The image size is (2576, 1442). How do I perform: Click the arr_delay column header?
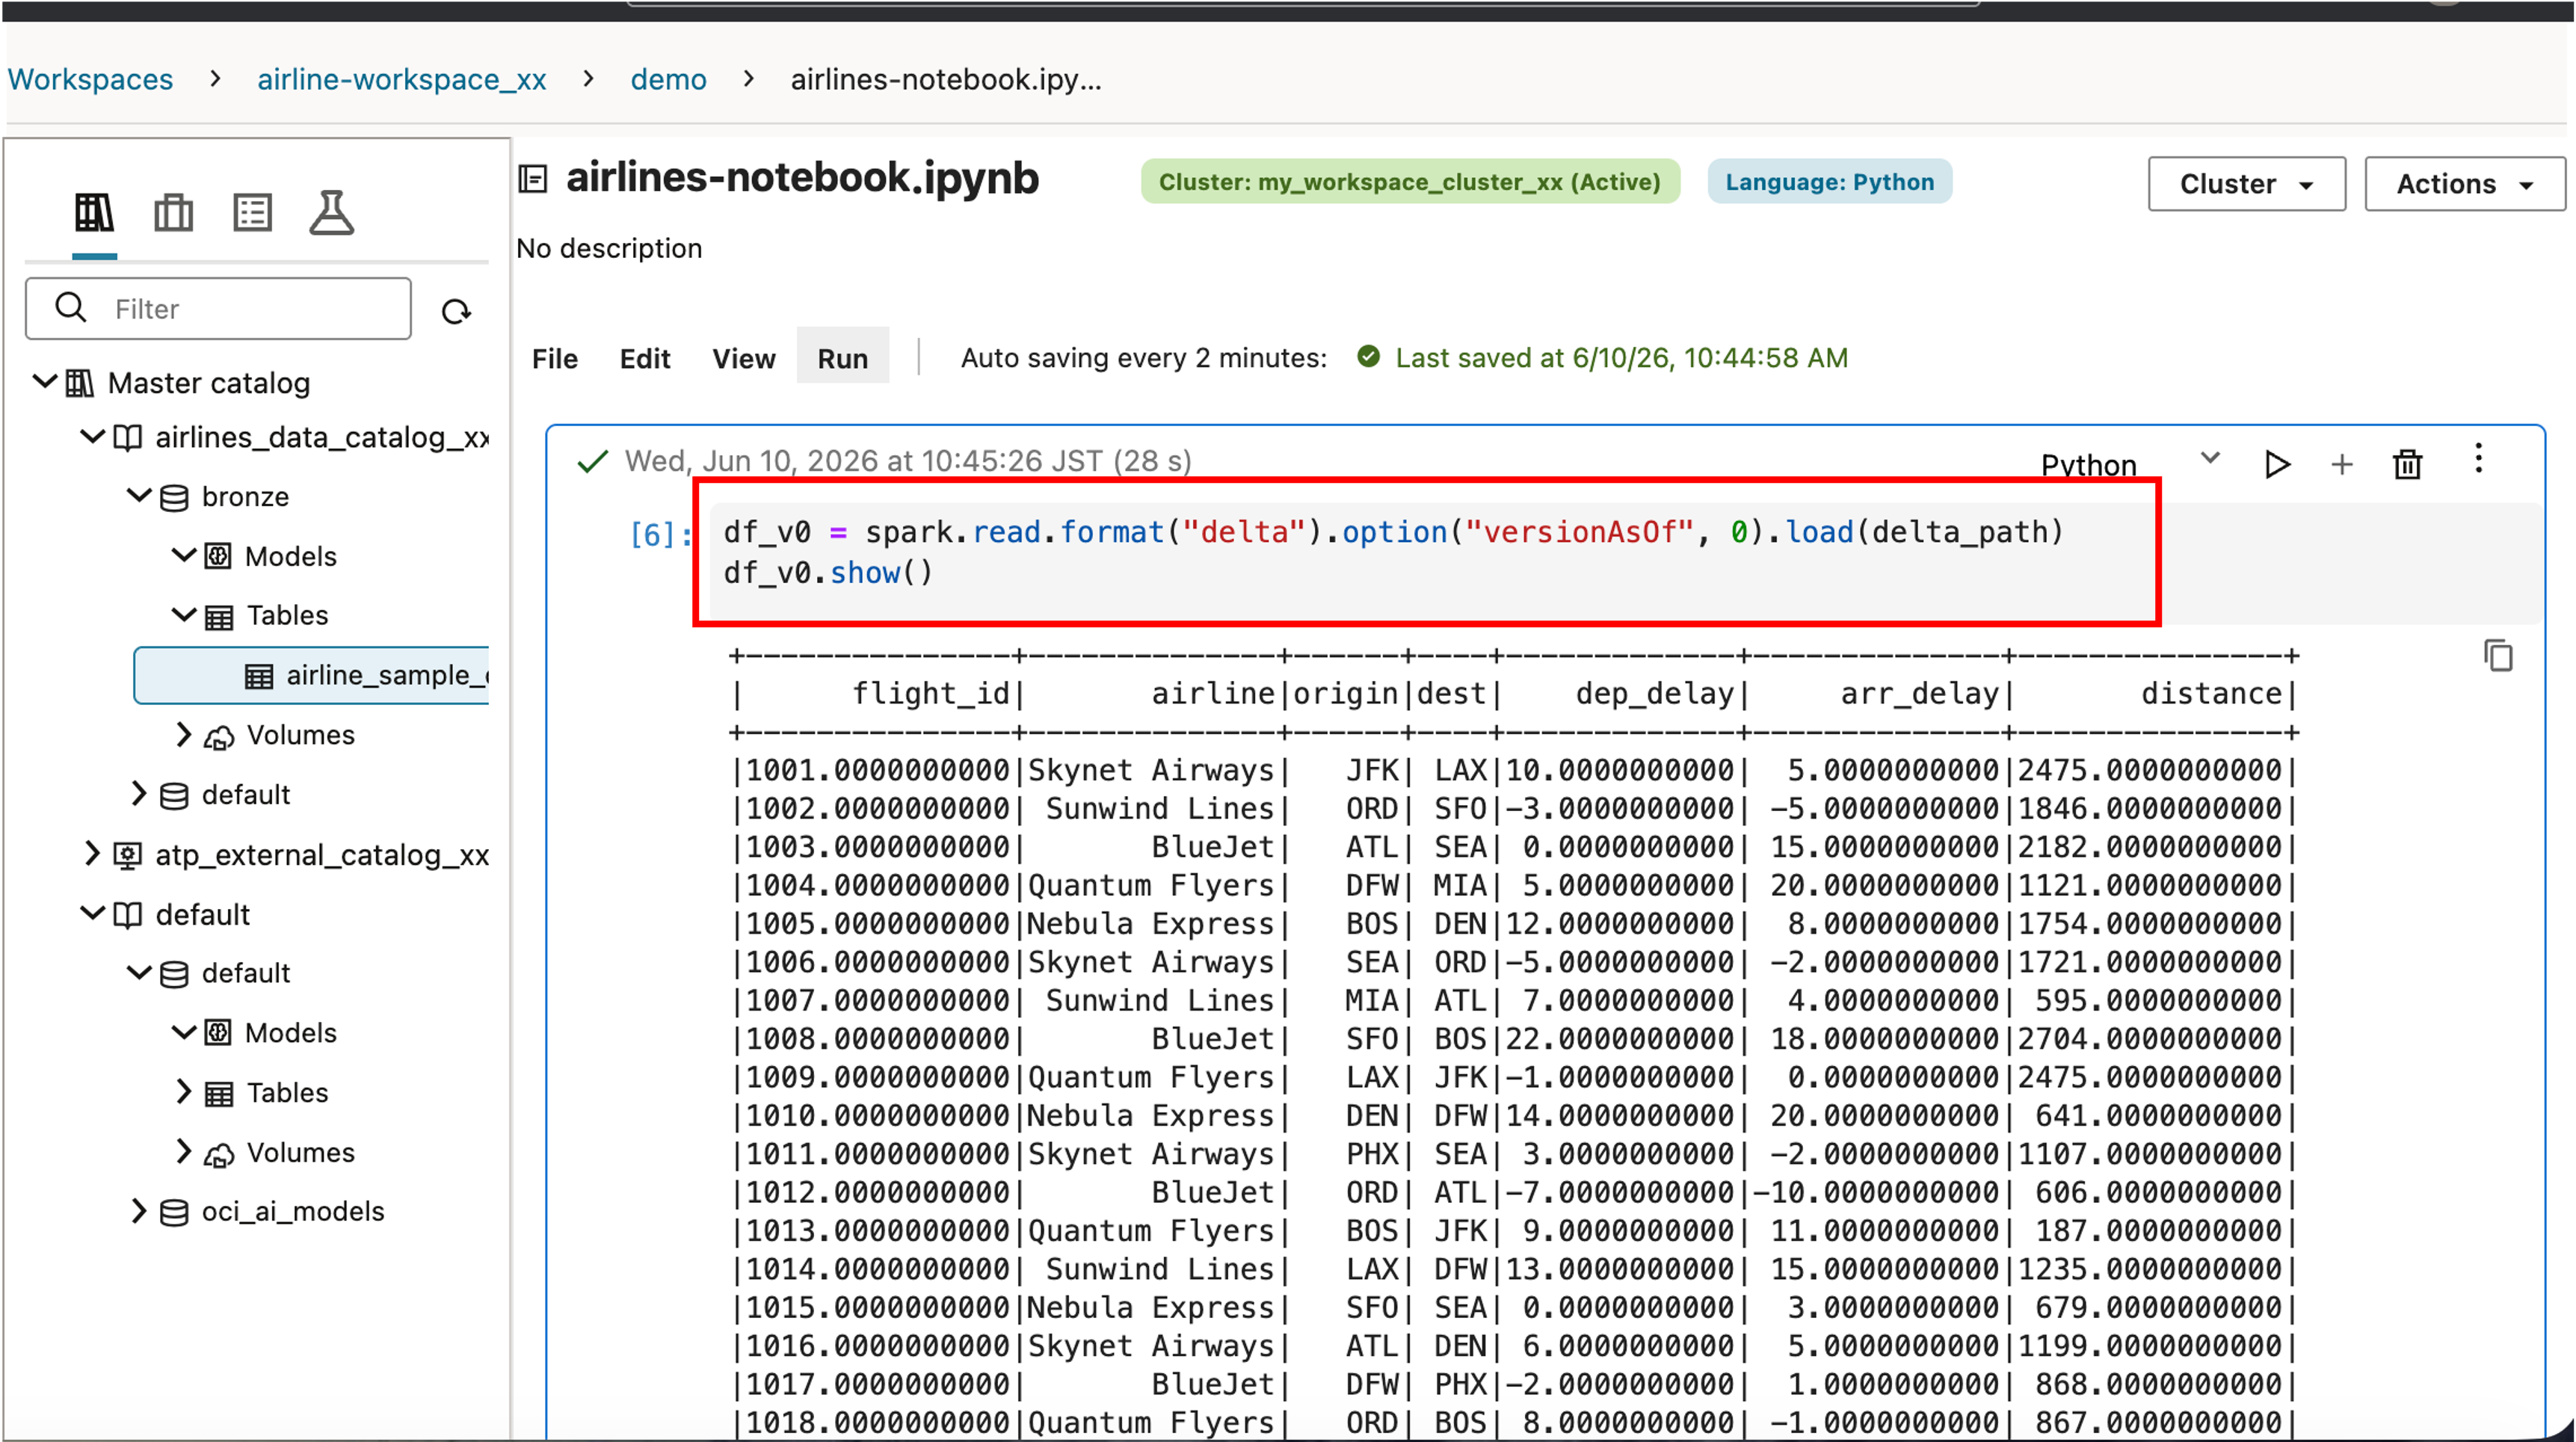[1919, 694]
